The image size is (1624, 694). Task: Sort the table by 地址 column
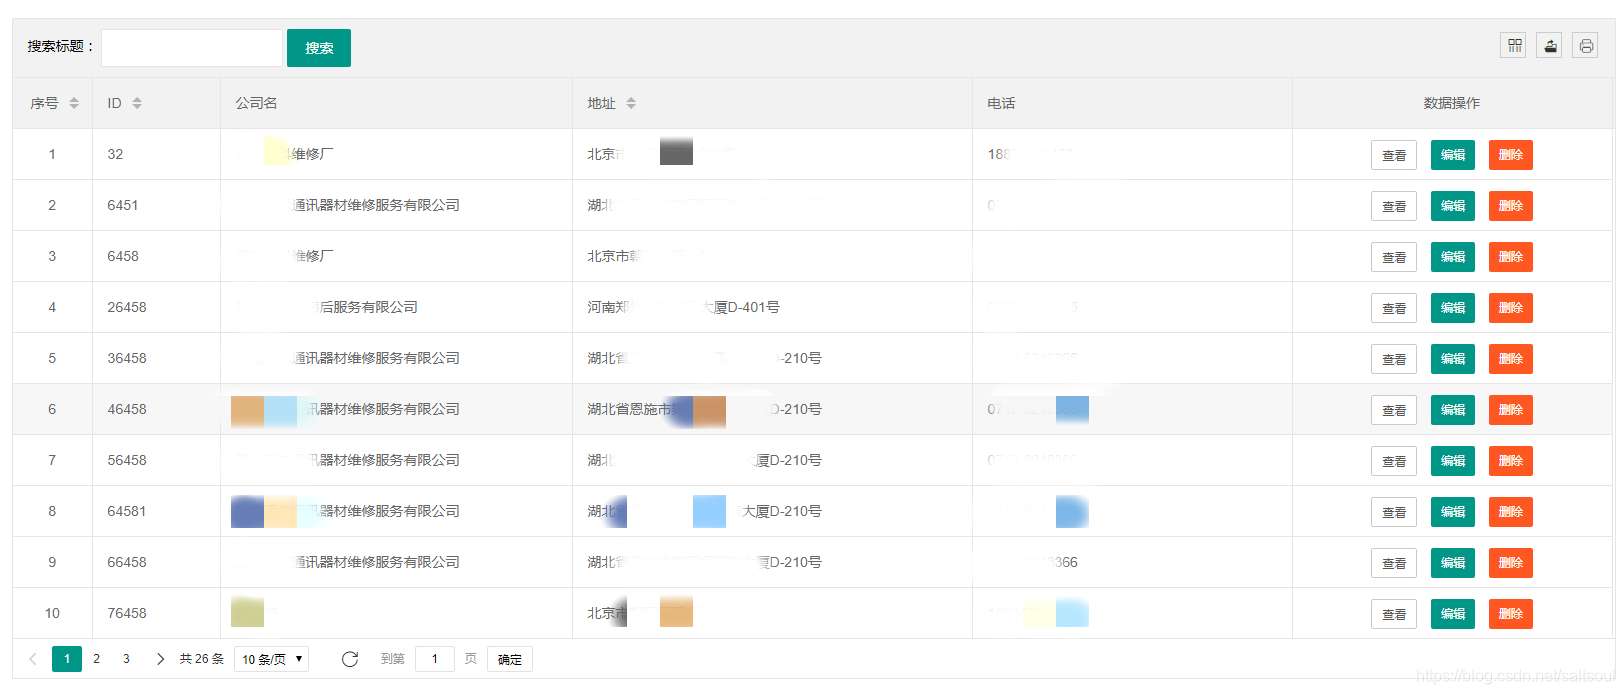631,103
